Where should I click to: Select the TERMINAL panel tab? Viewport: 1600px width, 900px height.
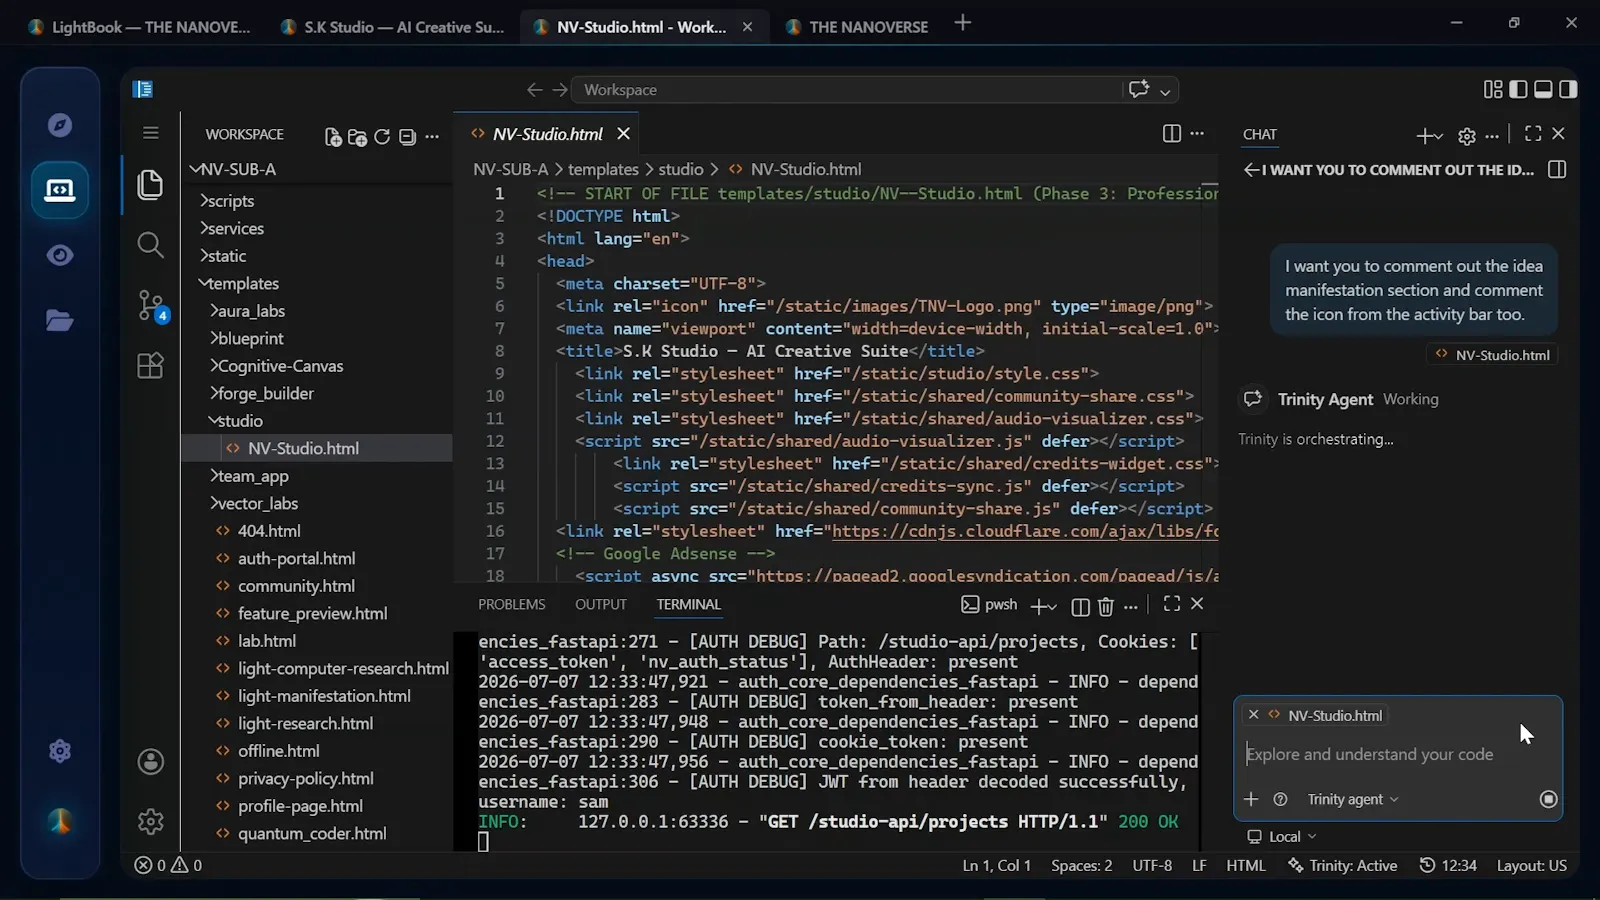click(x=689, y=604)
